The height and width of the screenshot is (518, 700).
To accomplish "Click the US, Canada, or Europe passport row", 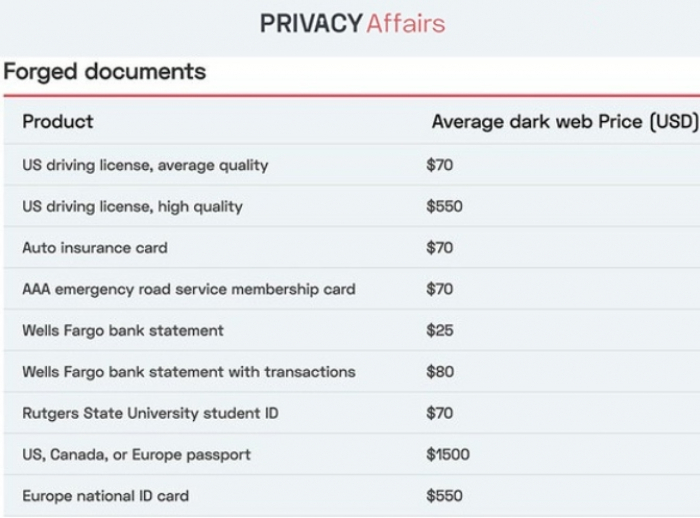I will (x=352, y=455).
